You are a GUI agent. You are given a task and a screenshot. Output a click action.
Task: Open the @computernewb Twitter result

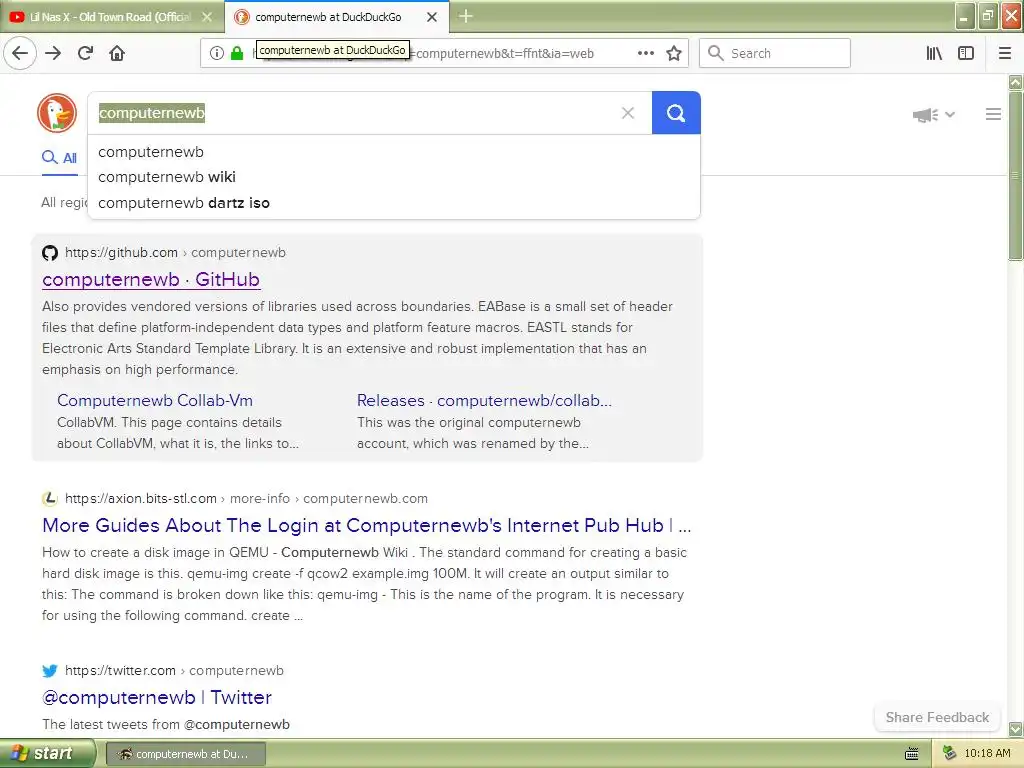(x=157, y=697)
